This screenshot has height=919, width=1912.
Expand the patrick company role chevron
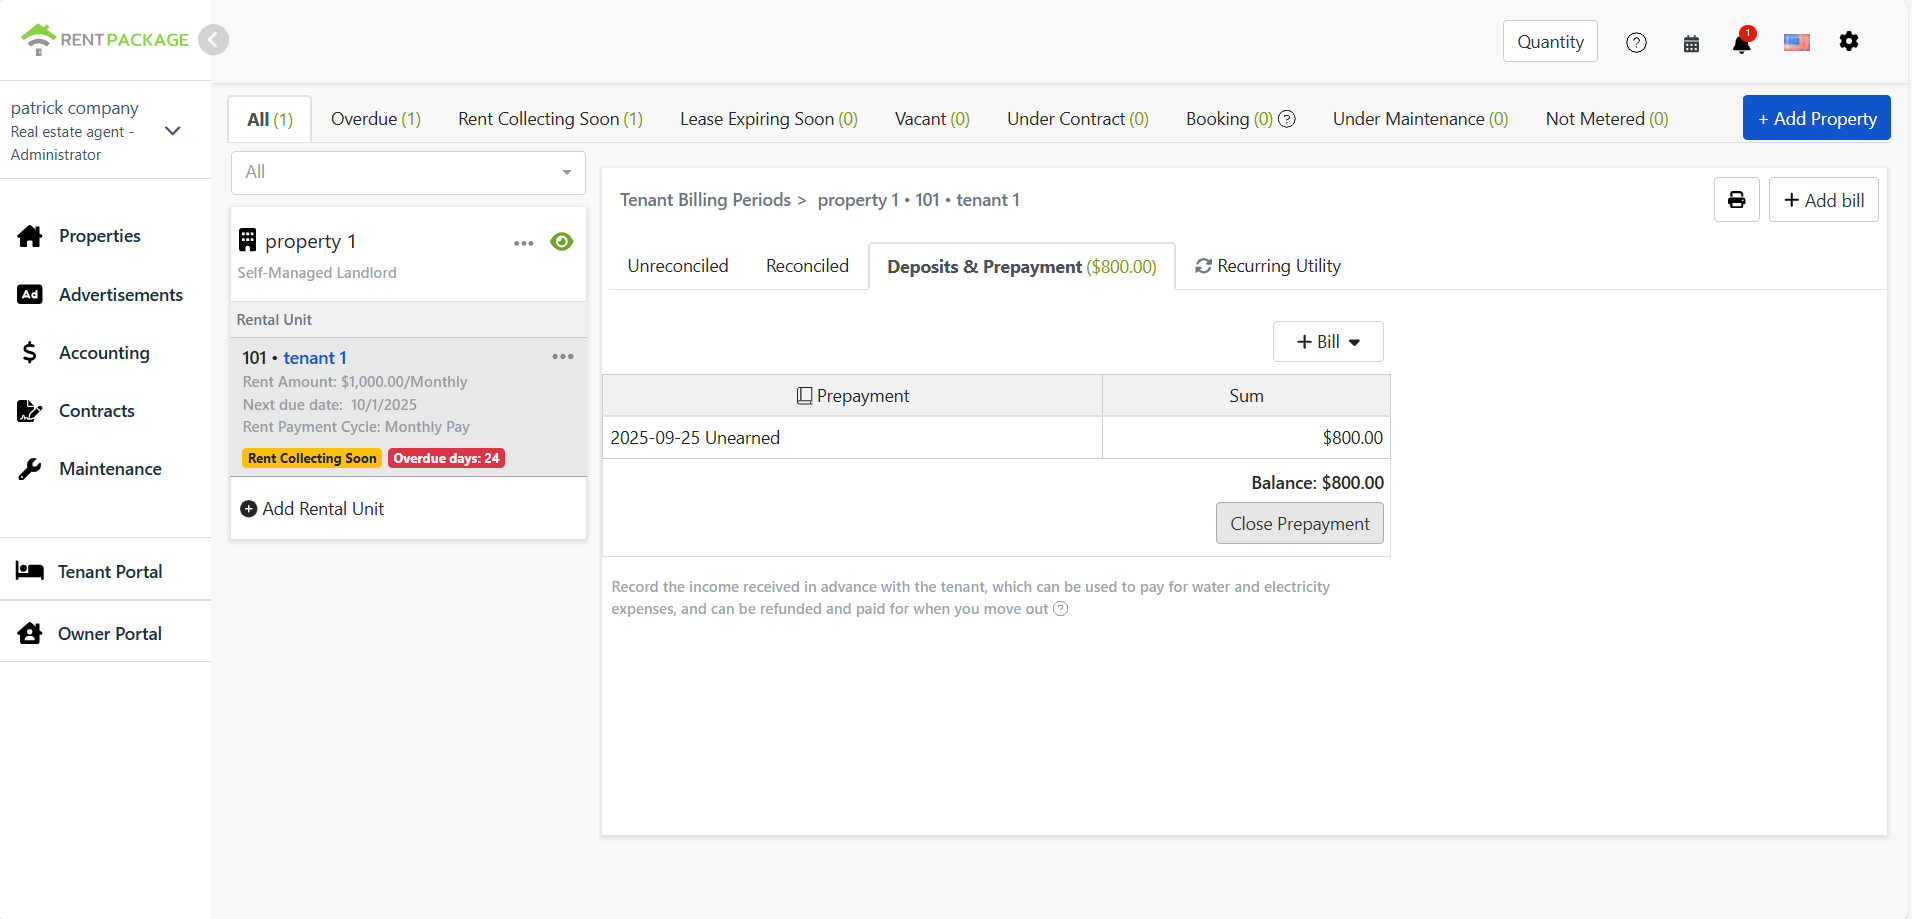(x=172, y=131)
